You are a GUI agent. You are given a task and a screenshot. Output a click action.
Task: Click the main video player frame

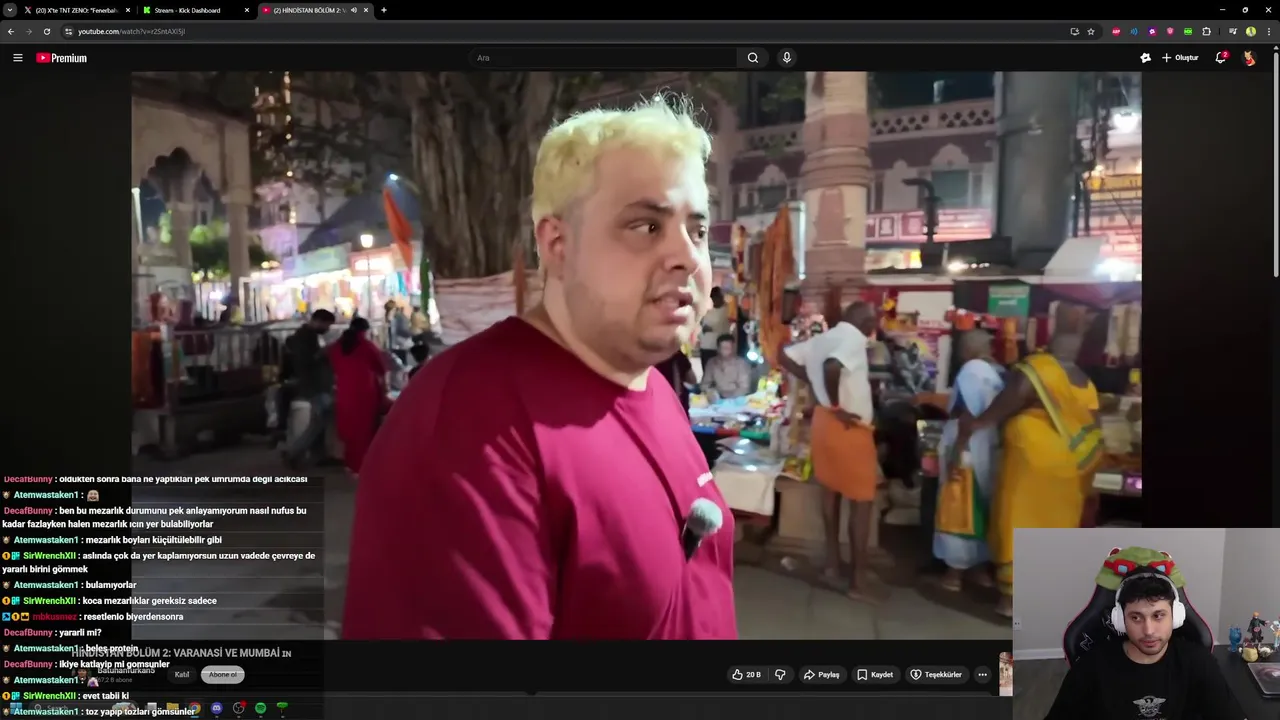click(636, 355)
